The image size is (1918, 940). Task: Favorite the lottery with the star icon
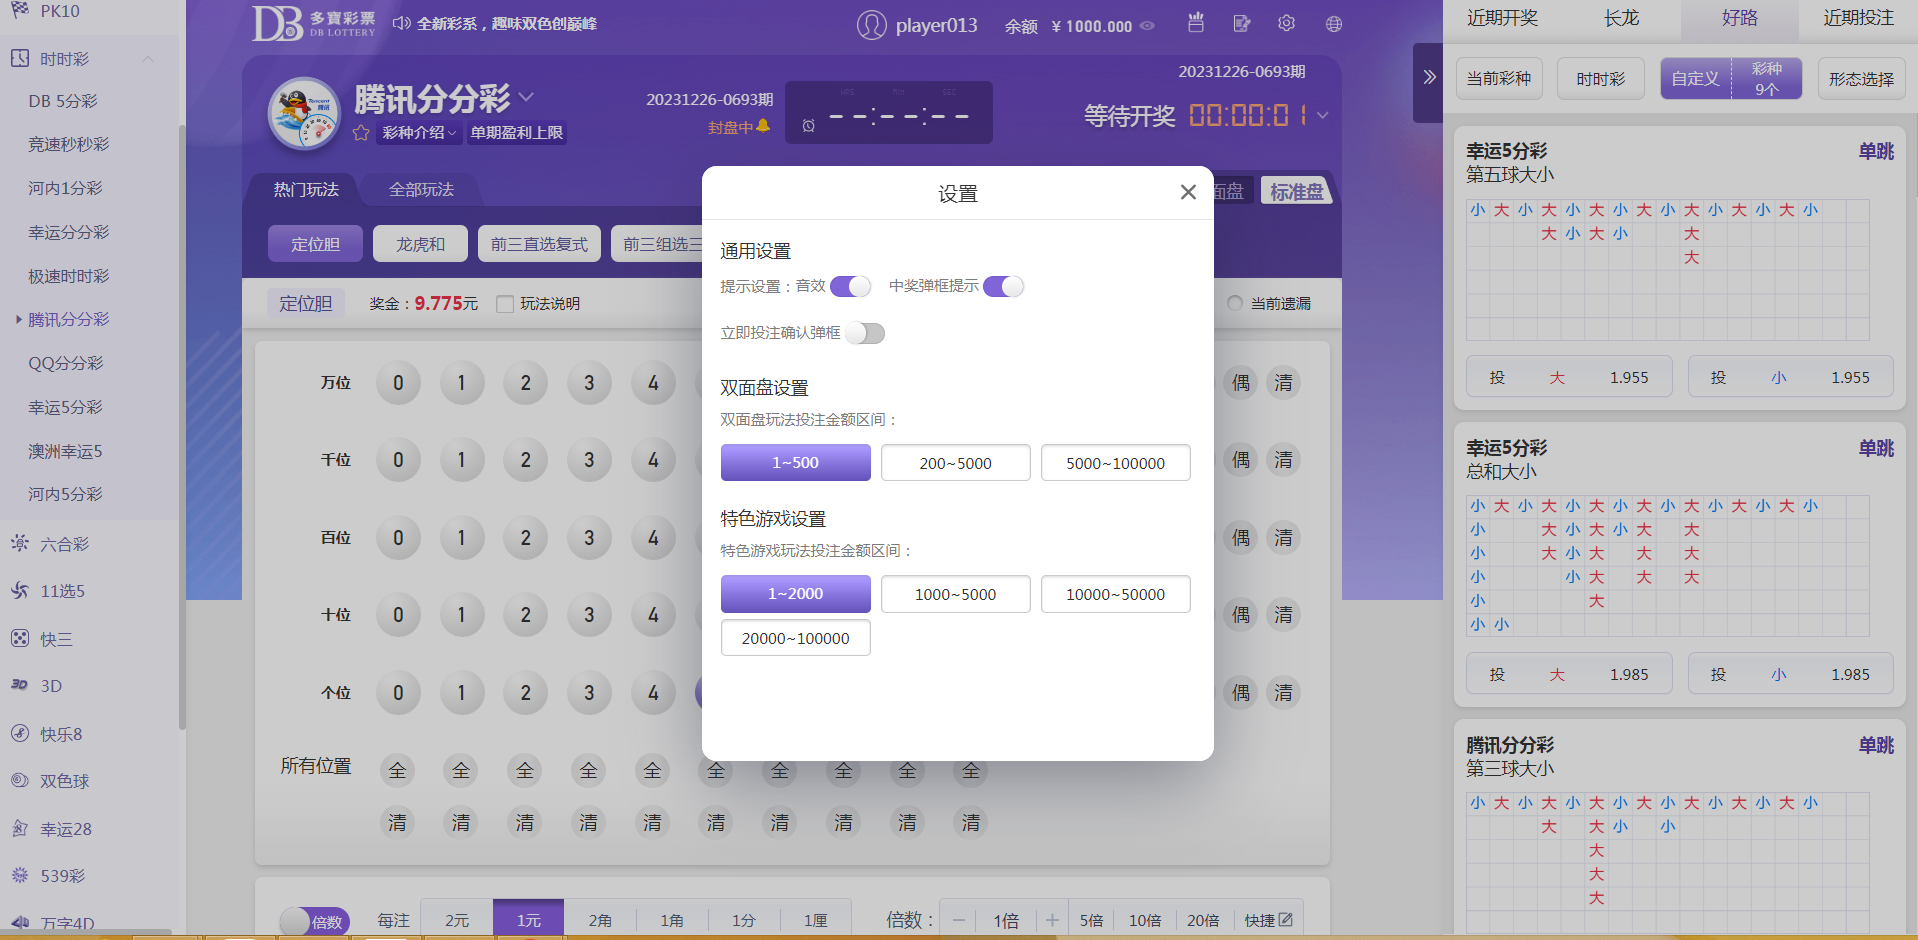coord(361,133)
